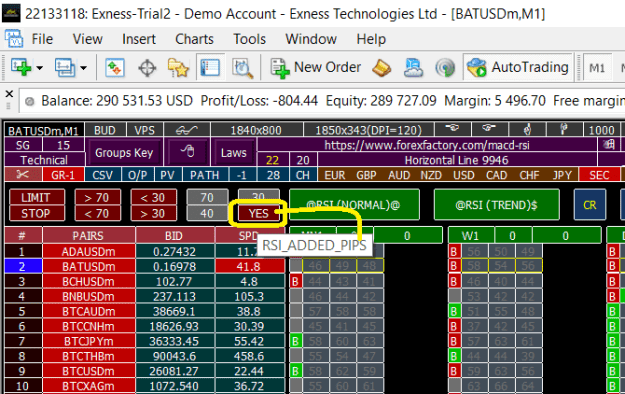The height and width of the screenshot is (394, 625).
Task: Click the left-pointing hand icon after DPI cell
Action: pyautogui.click(x=452, y=129)
